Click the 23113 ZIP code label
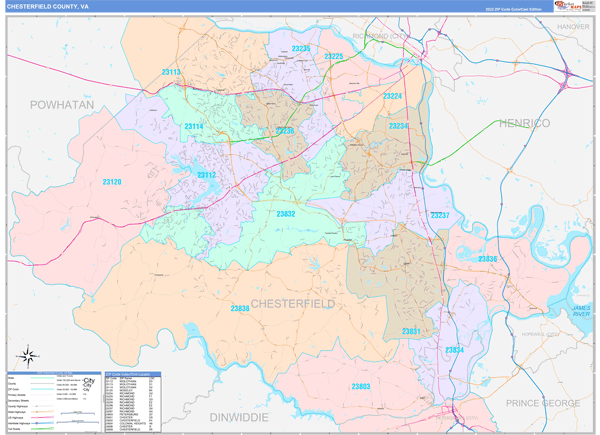The height and width of the screenshot is (435, 600). pyautogui.click(x=171, y=72)
